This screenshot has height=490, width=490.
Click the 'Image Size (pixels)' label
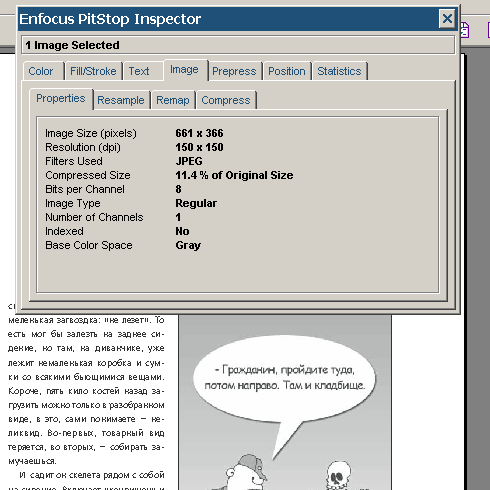[x=91, y=133]
